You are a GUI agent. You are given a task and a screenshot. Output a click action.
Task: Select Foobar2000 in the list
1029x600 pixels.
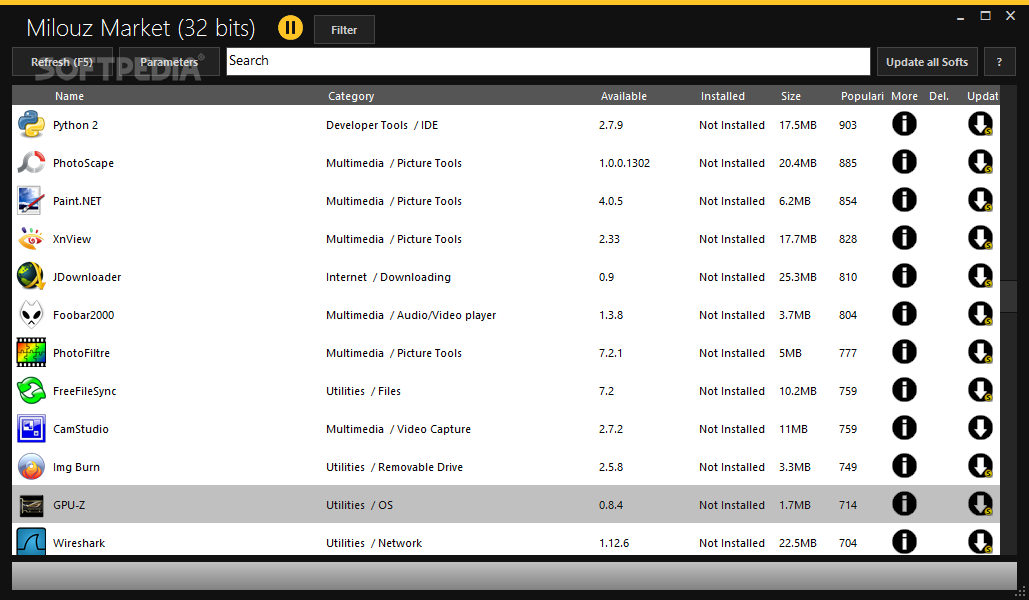pyautogui.click(x=83, y=315)
